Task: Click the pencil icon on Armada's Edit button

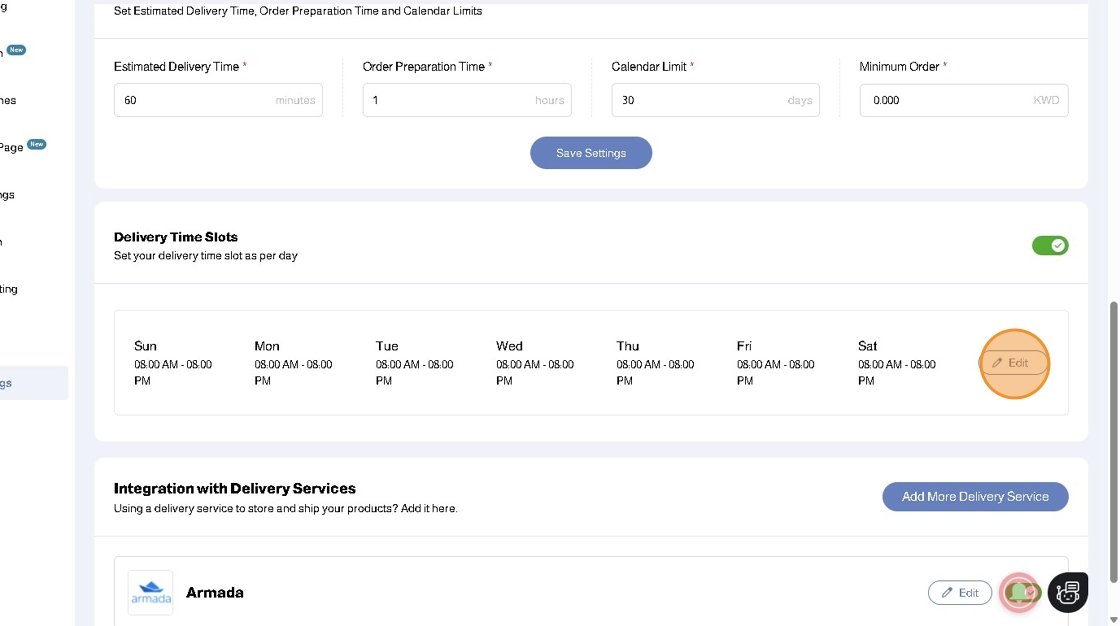Action: pos(946,593)
